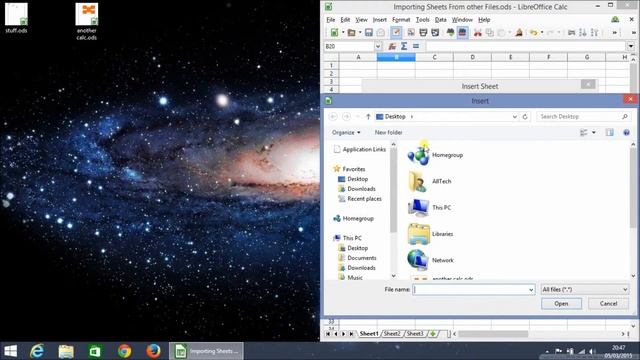Screen dimensions: 640x360
Task: Click the New spreadsheet icon in Calc toolbar
Action: (334, 33)
